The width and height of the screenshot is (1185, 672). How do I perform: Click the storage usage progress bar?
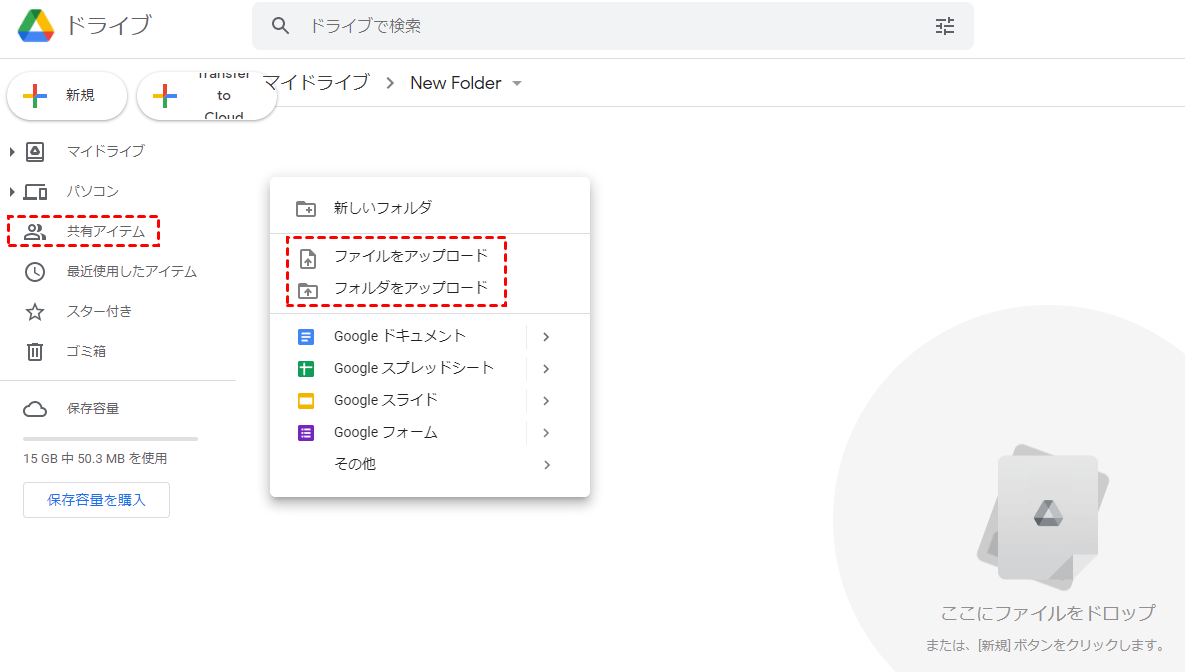click(x=110, y=438)
